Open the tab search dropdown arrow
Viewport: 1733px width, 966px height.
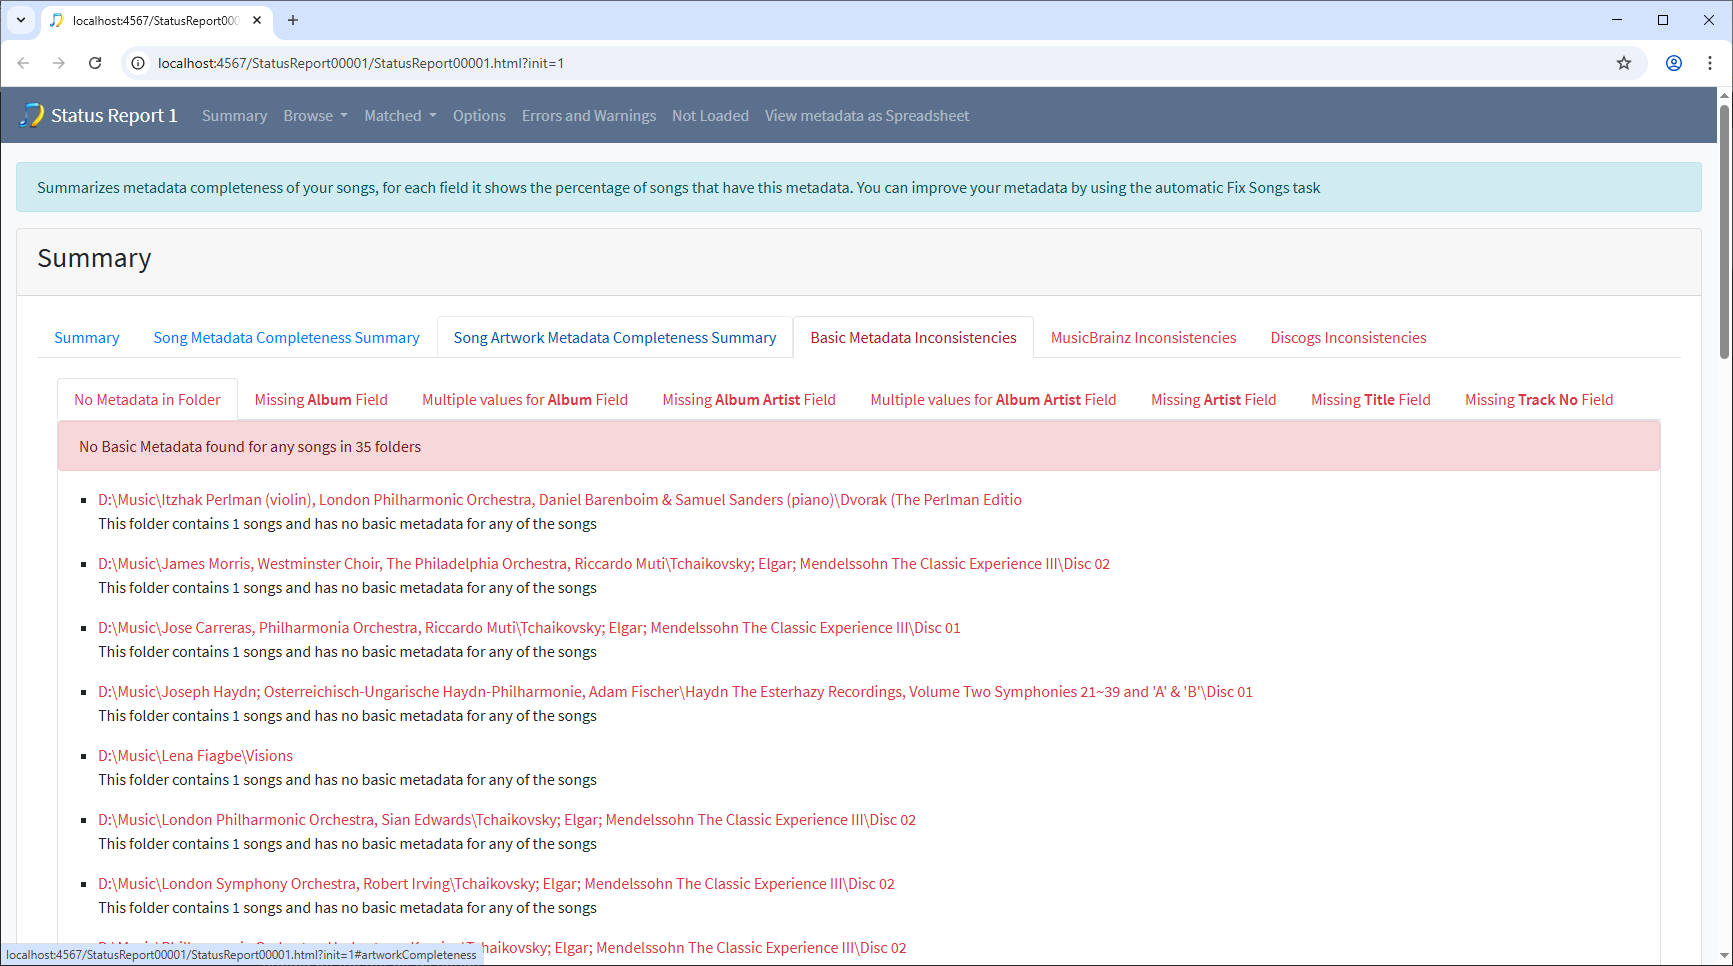20,20
